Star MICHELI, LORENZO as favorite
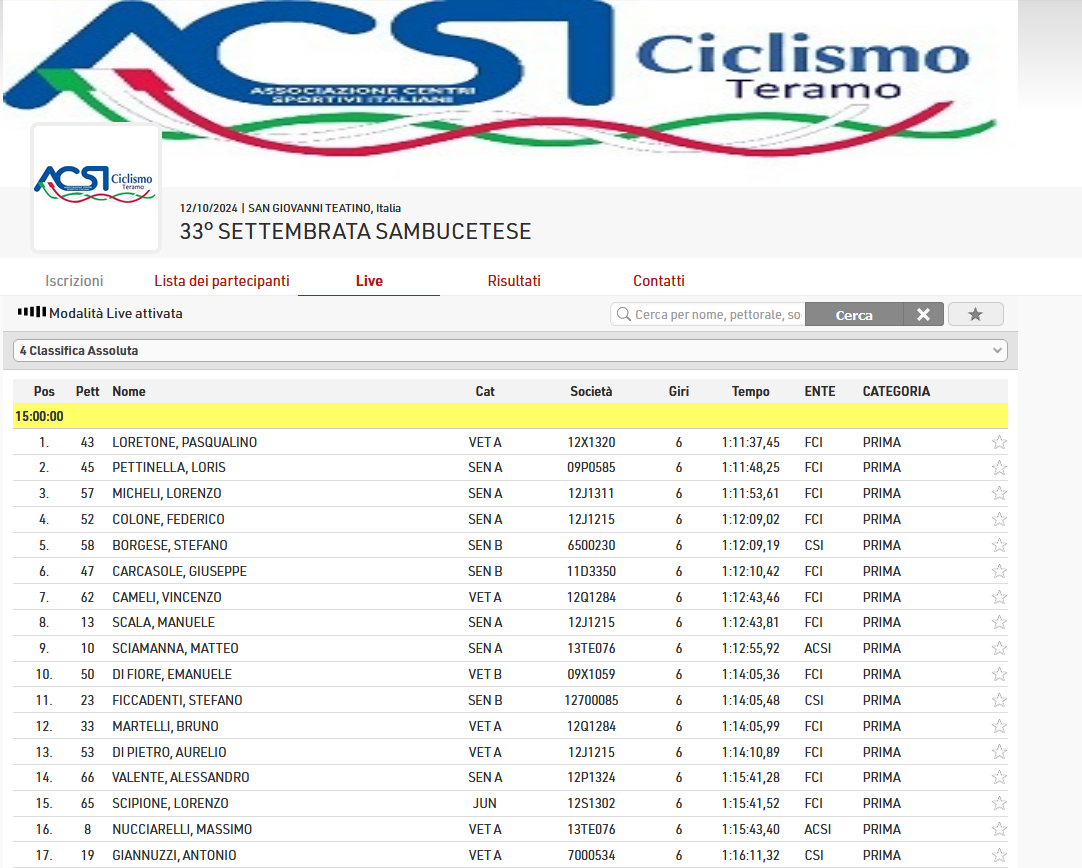1082x868 pixels. point(999,493)
